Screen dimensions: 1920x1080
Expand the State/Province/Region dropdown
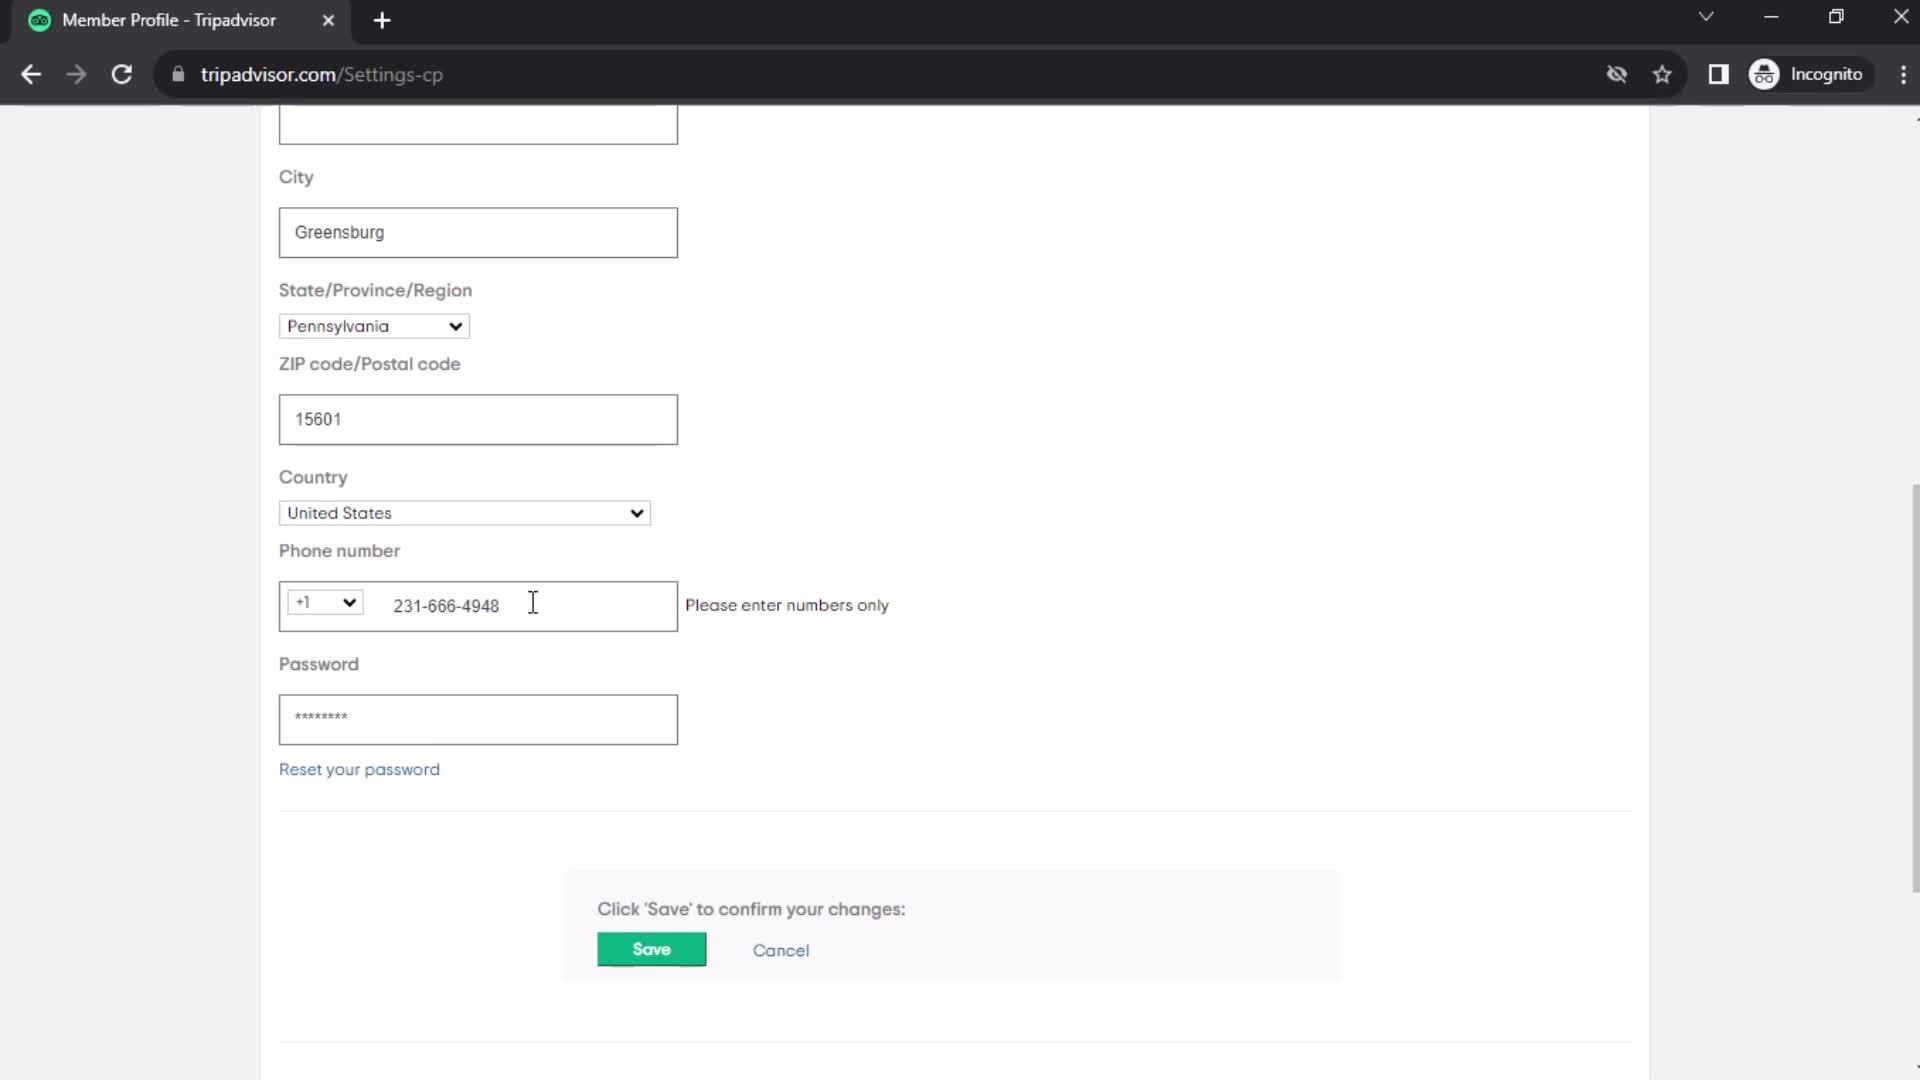pos(375,324)
